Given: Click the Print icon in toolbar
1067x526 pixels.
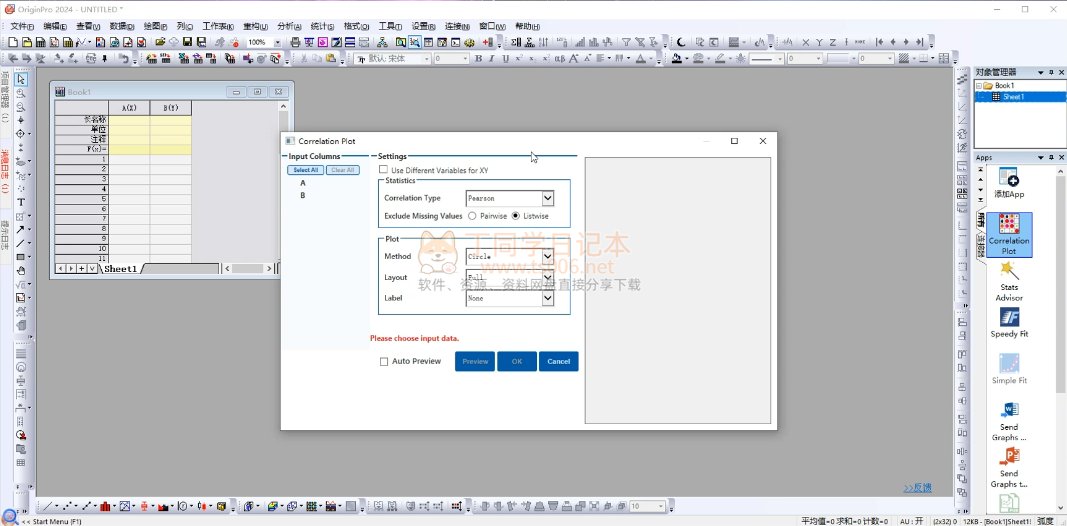Looking at the screenshot, I should pos(295,42).
